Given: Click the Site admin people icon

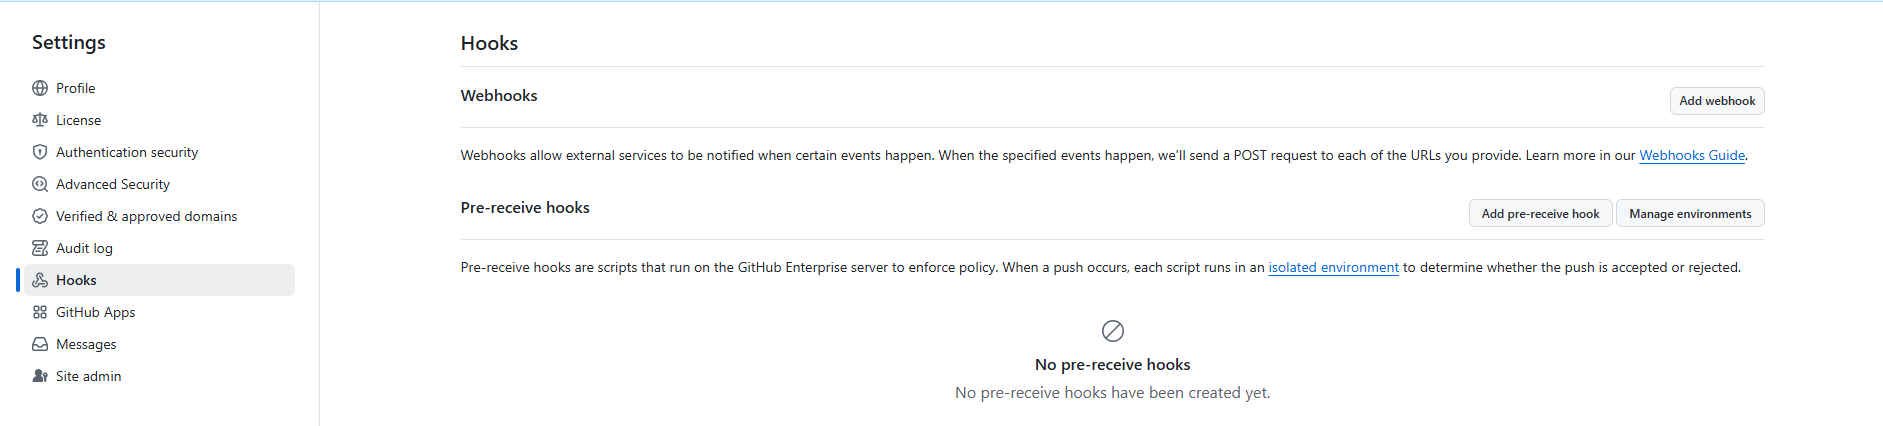Looking at the screenshot, I should (x=40, y=376).
